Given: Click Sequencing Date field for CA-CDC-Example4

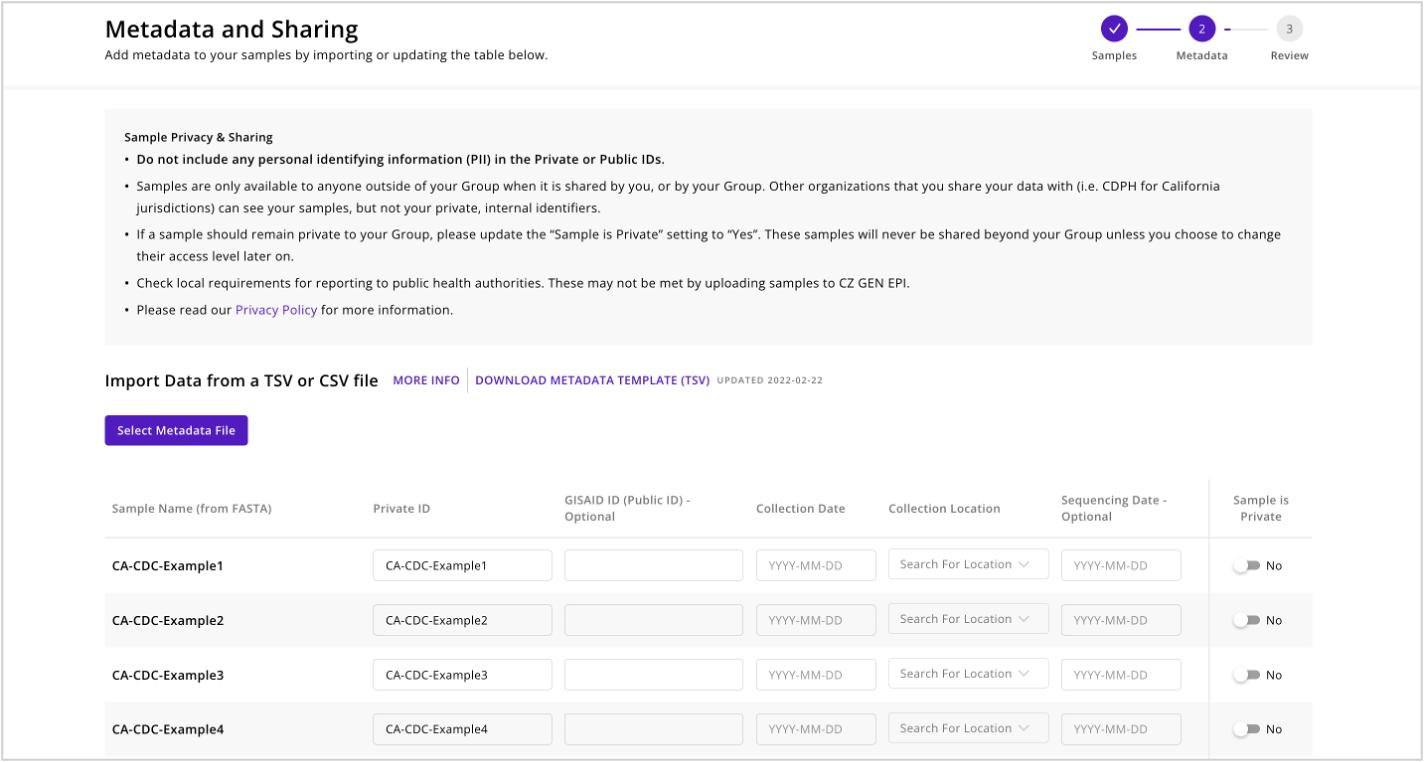Looking at the screenshot, I should coord(1121,729).
